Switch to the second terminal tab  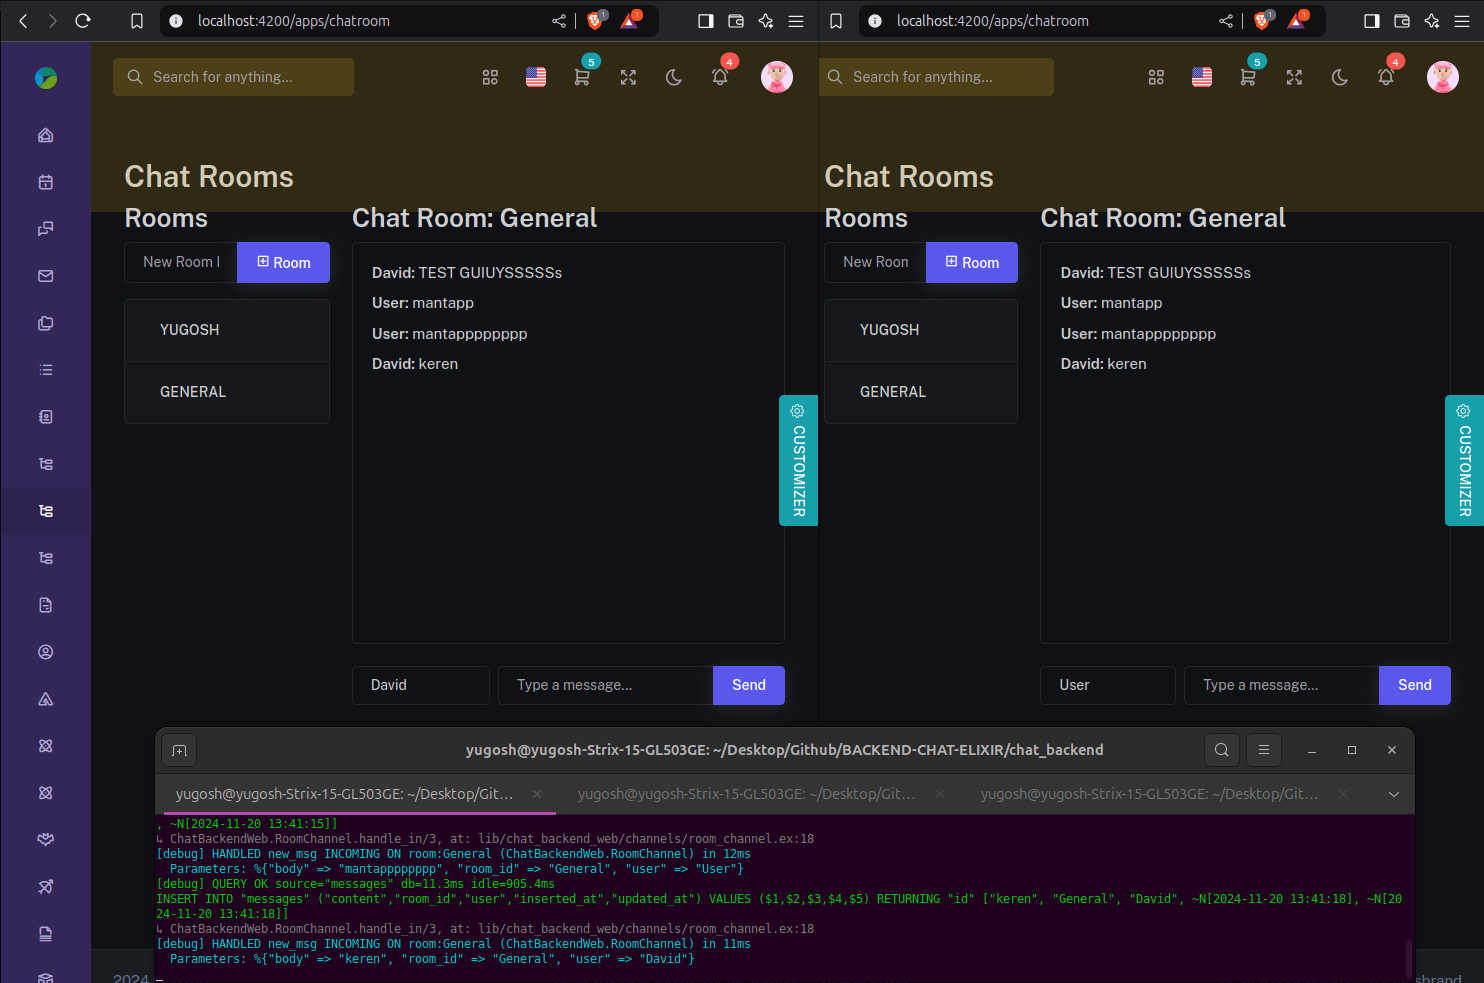point(746,793)
